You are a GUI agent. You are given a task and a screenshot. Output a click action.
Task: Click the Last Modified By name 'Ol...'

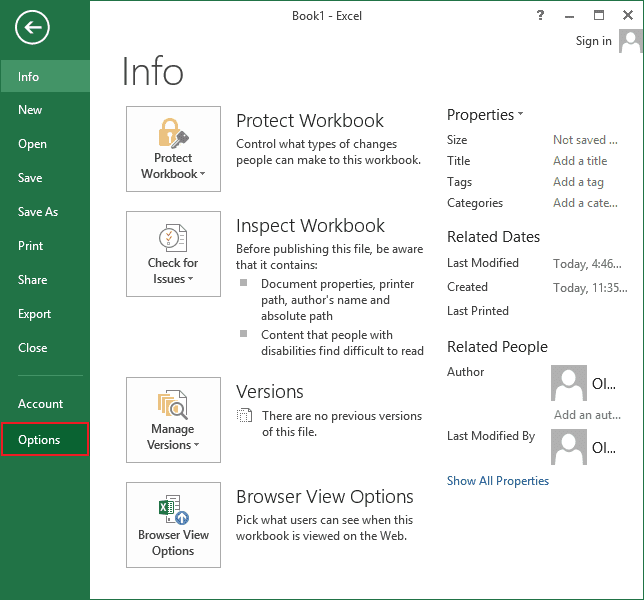pos(603,448)
